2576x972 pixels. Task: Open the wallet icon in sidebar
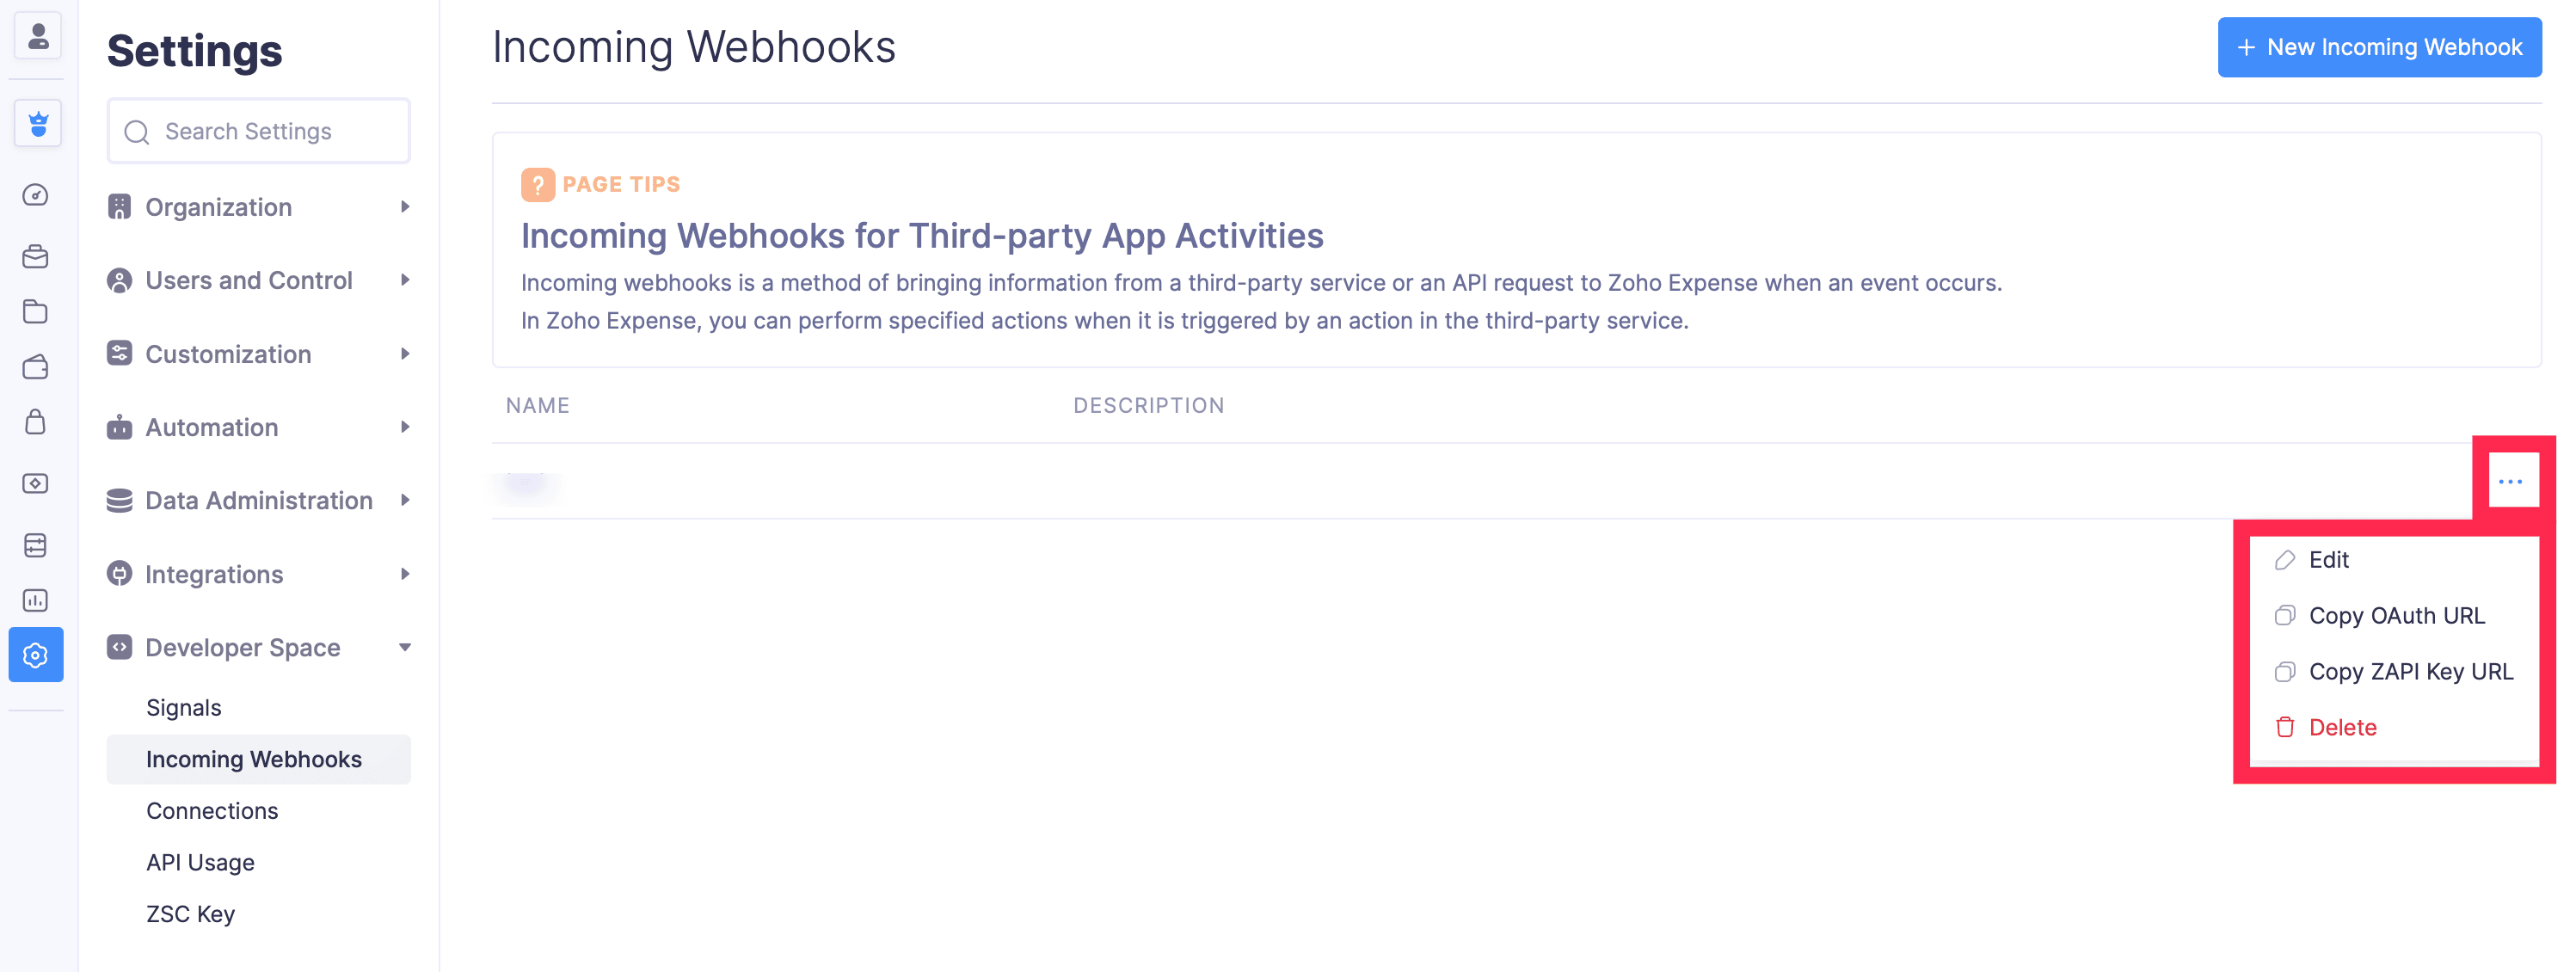pyautogui.click(x=36, y=367)
